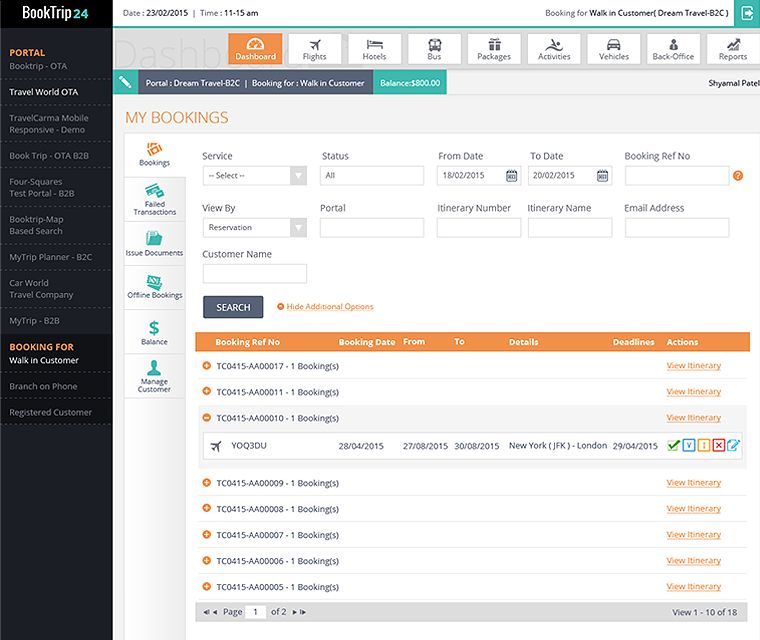The height and width of the screenshot is (640, 760).
Task: Expand booking TC0415-AA00017 row
Action: [x=206, y=366]
